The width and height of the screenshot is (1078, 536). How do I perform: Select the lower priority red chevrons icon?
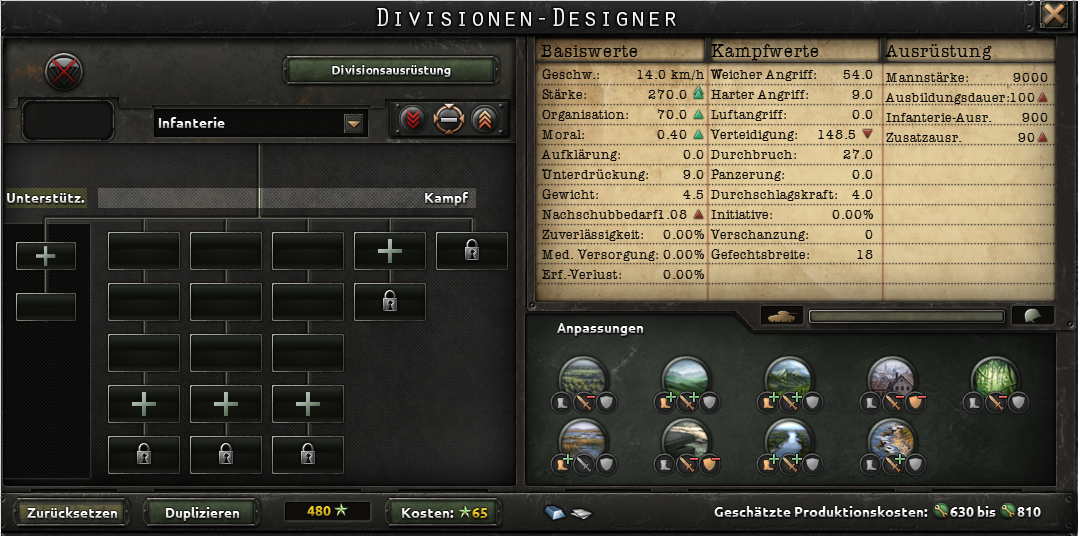[413, 119]
